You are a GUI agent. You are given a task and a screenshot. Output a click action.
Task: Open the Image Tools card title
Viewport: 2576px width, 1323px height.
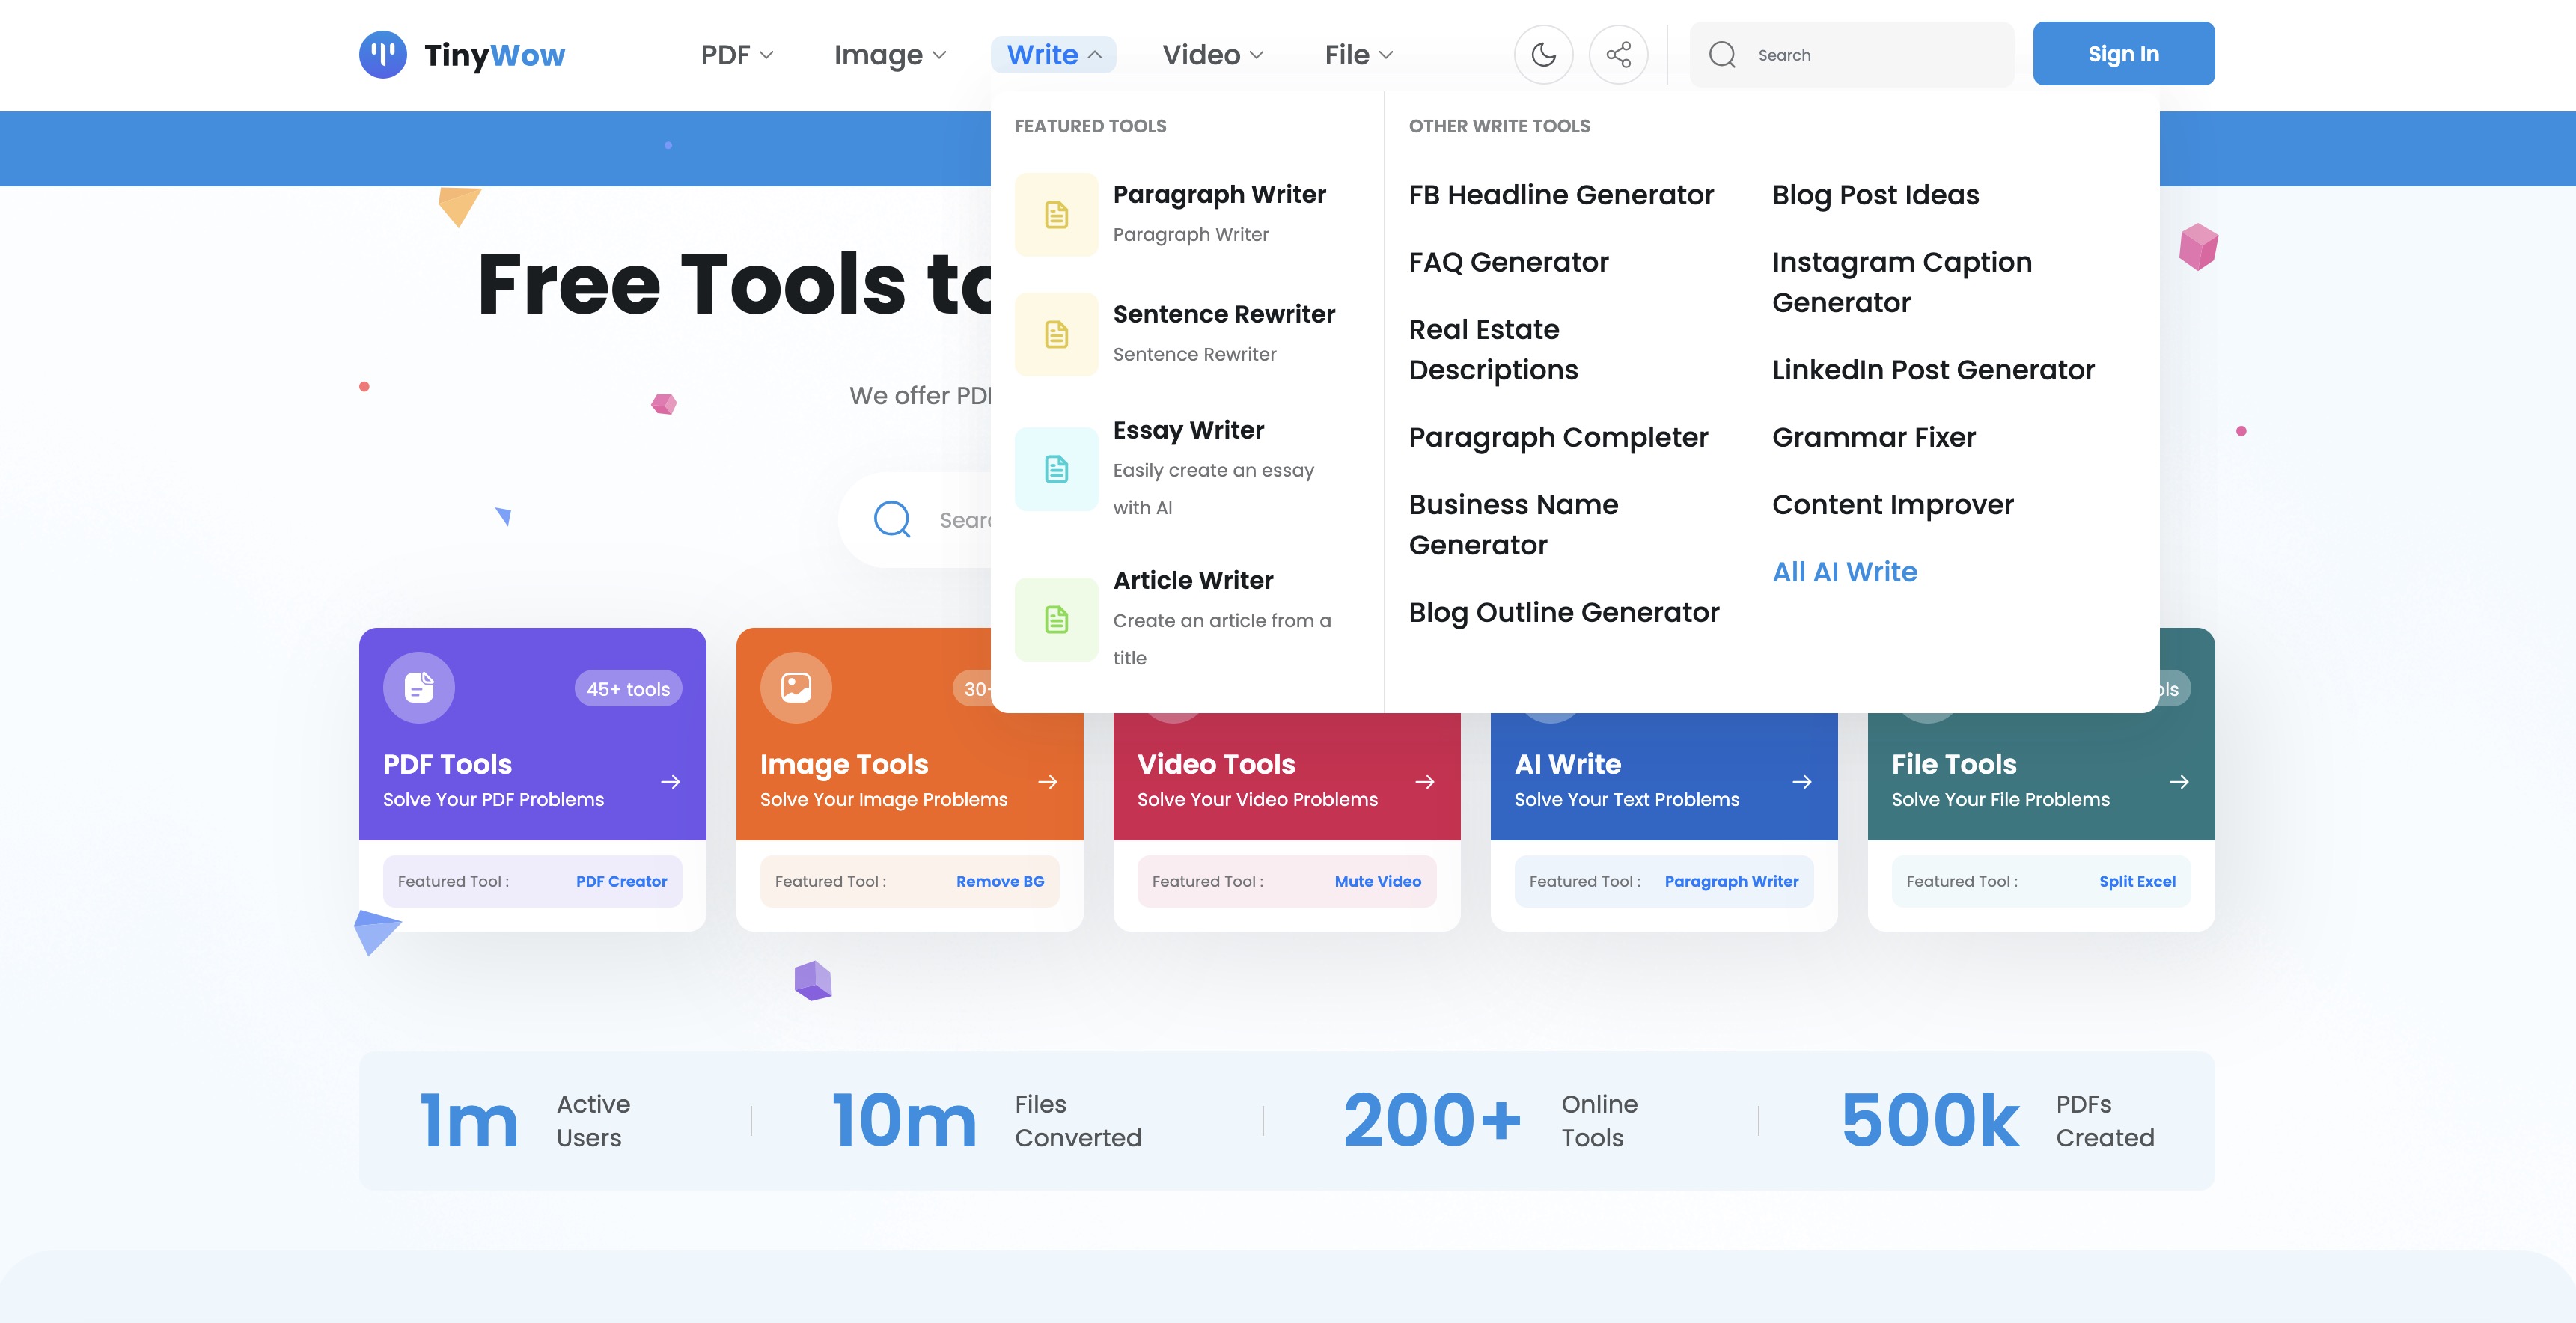844,764
